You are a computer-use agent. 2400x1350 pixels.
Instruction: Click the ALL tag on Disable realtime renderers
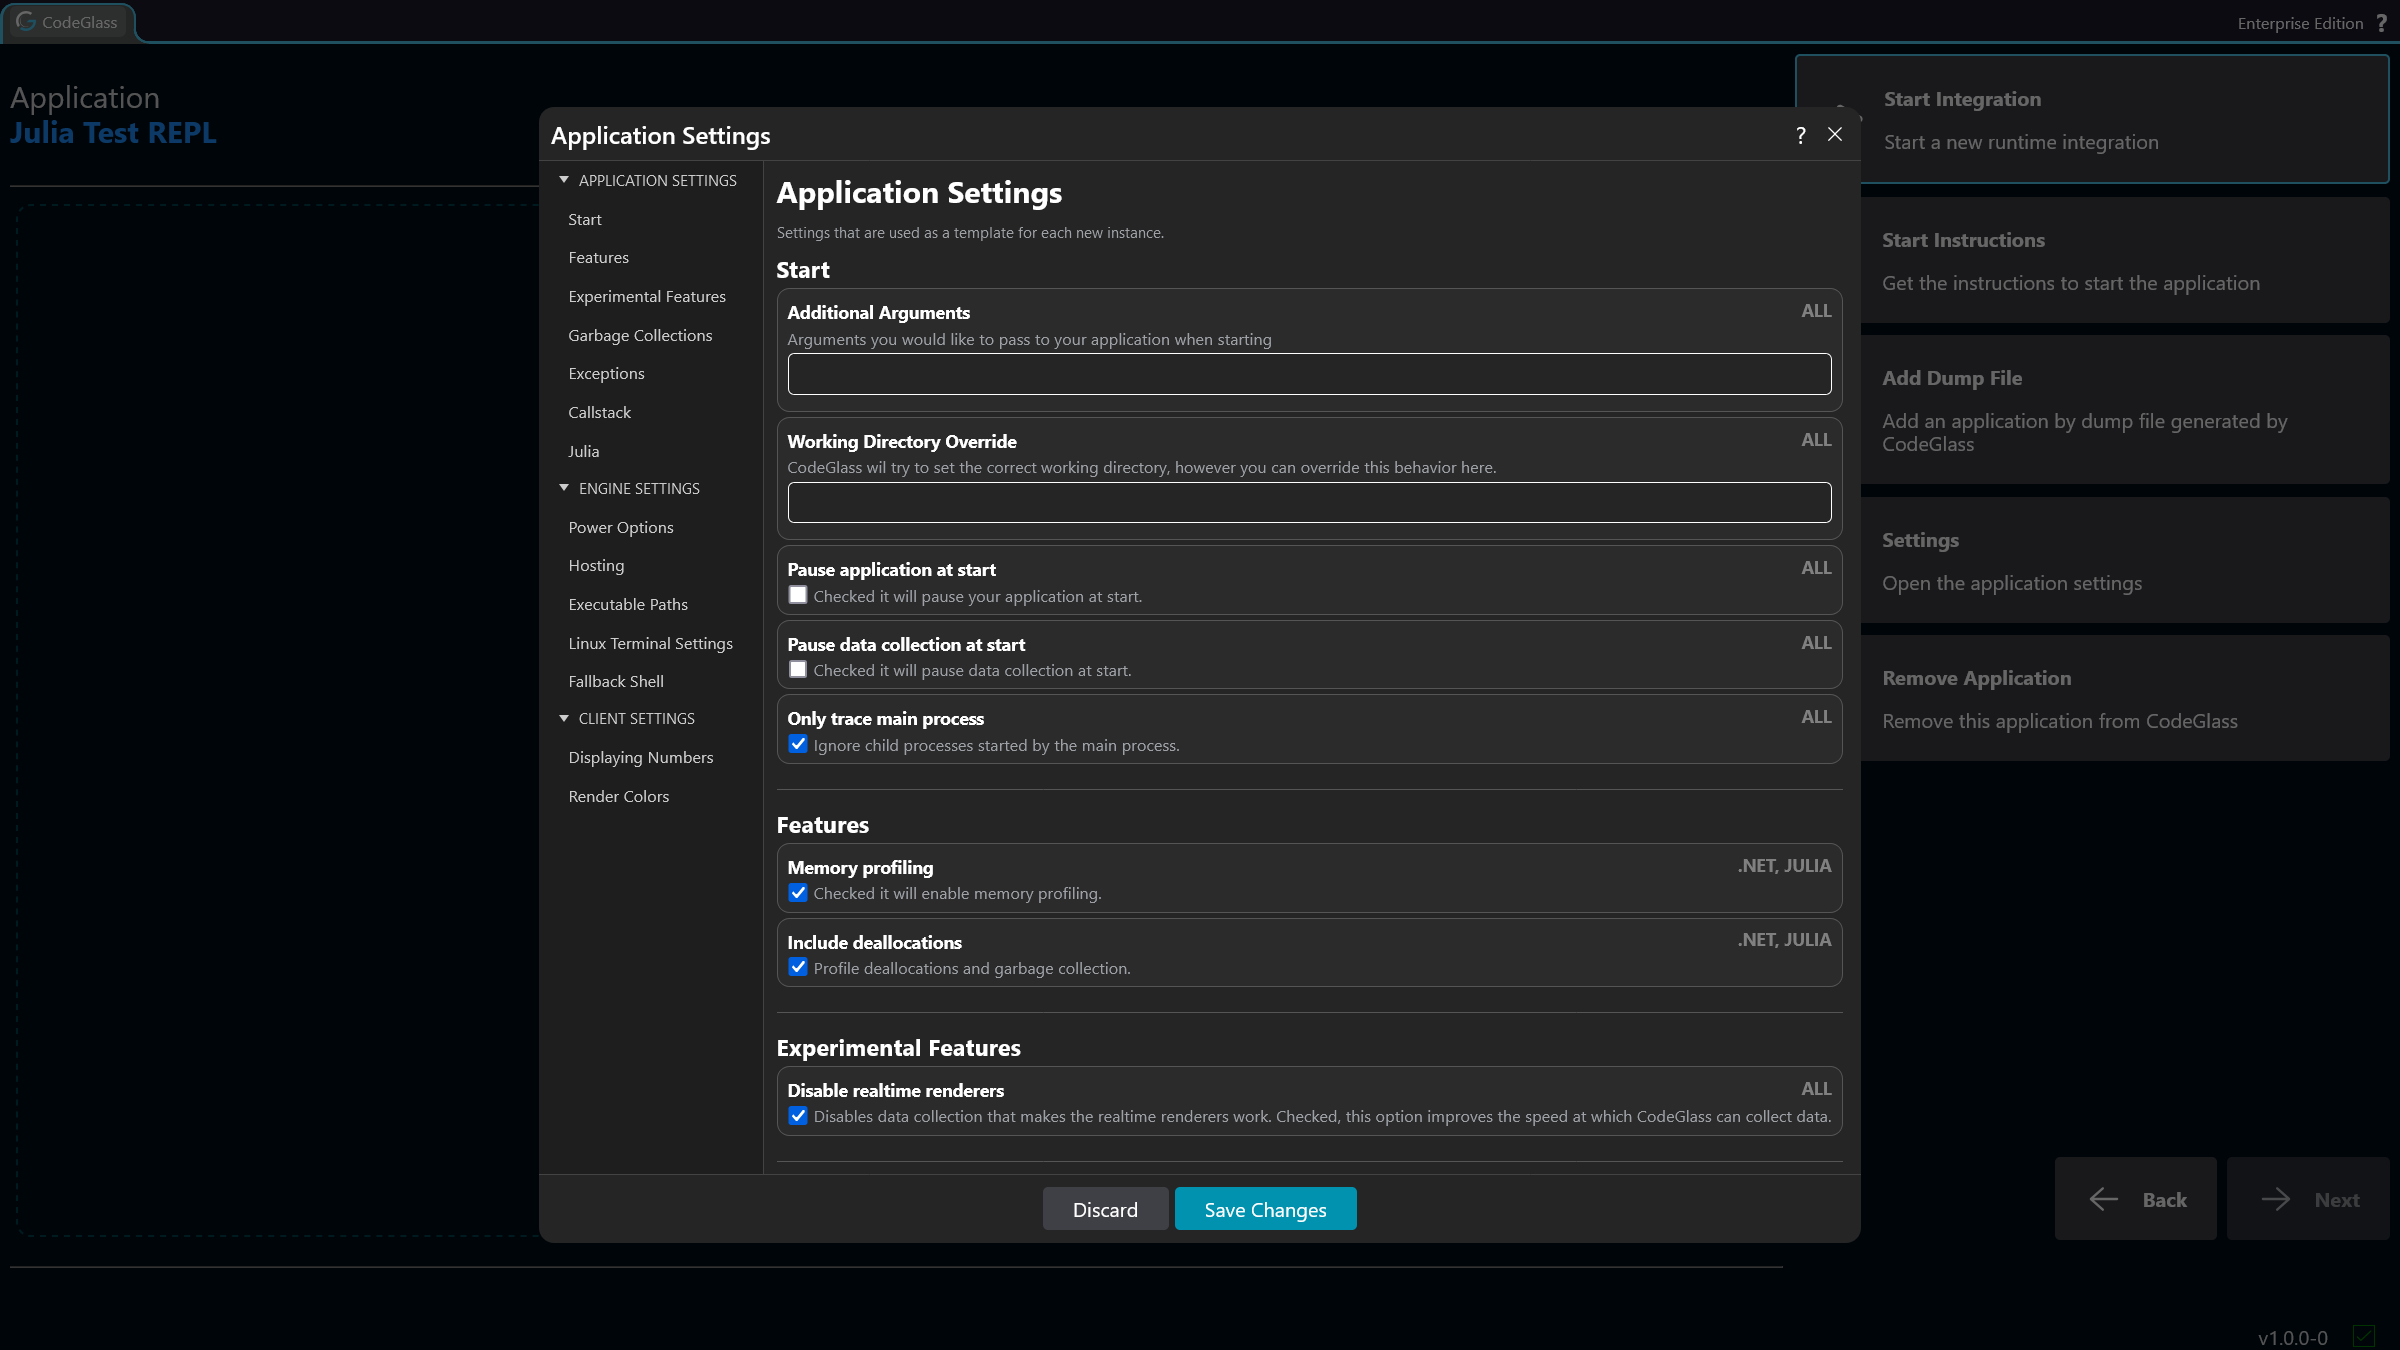tap(1816, 1088)
